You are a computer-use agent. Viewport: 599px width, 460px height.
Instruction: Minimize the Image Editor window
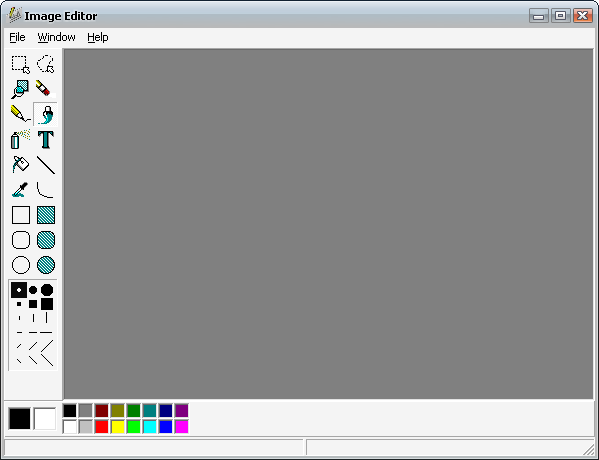coord(539,16)
